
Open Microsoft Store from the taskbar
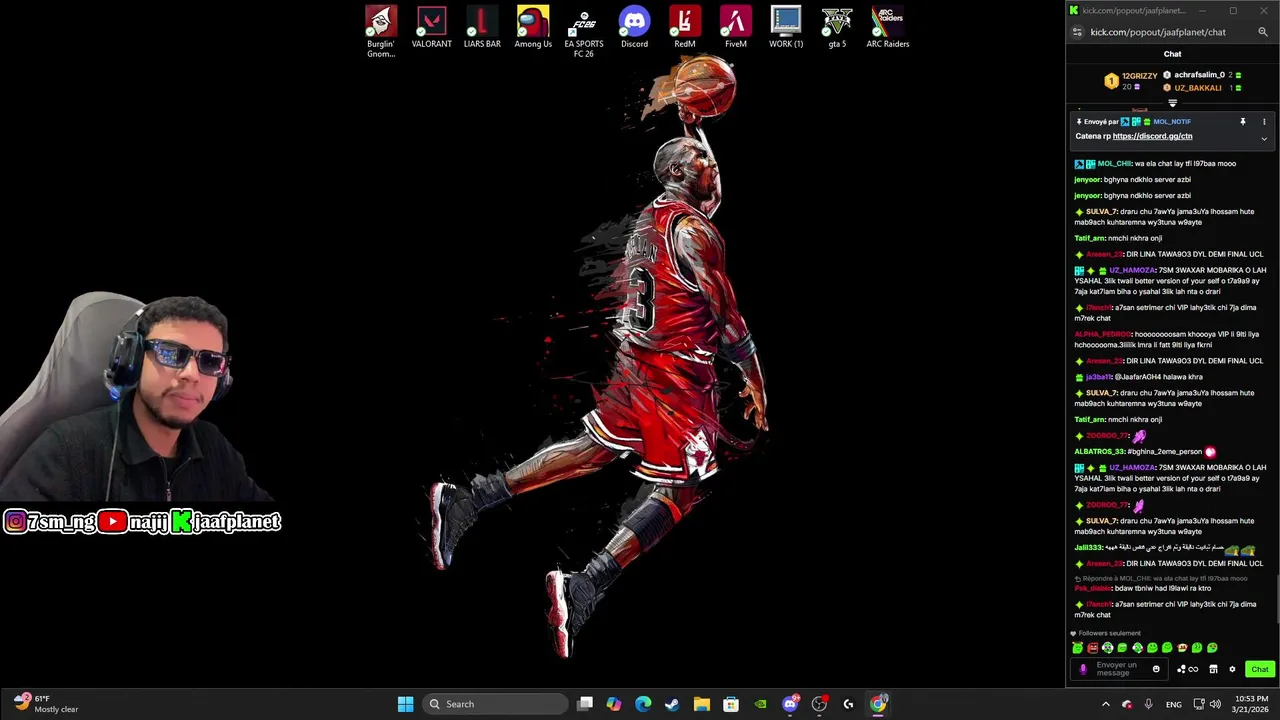coord(731,704)
